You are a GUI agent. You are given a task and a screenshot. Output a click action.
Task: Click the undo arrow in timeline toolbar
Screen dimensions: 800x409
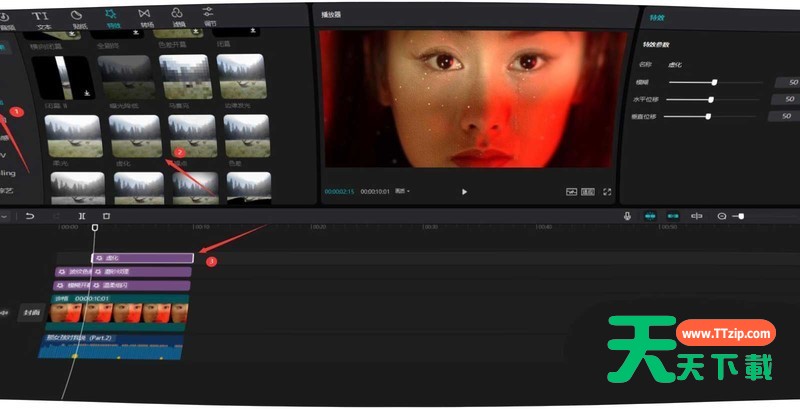tap(30, 215)
